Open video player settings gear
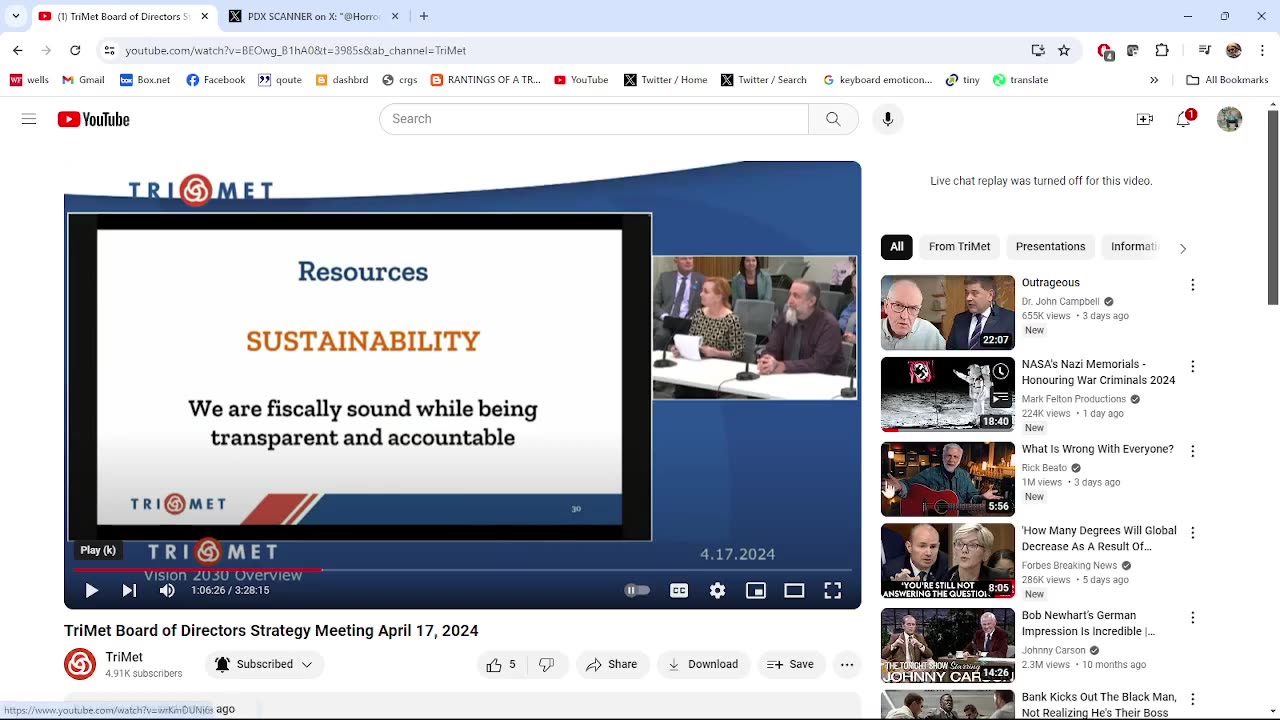Image resolution: width=1280 pixels, height=720 pixels. [717, 591]
